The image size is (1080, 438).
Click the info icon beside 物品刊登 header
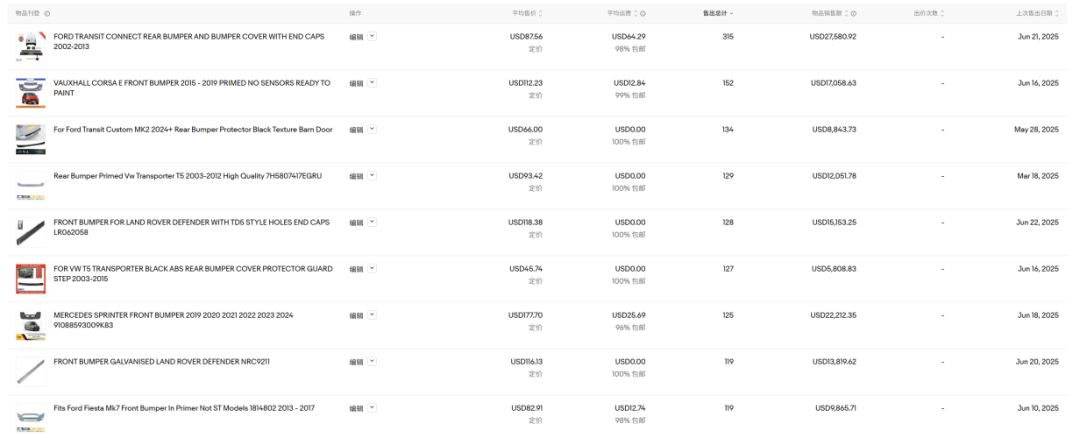pyautogui.click(x=47, y=14)
